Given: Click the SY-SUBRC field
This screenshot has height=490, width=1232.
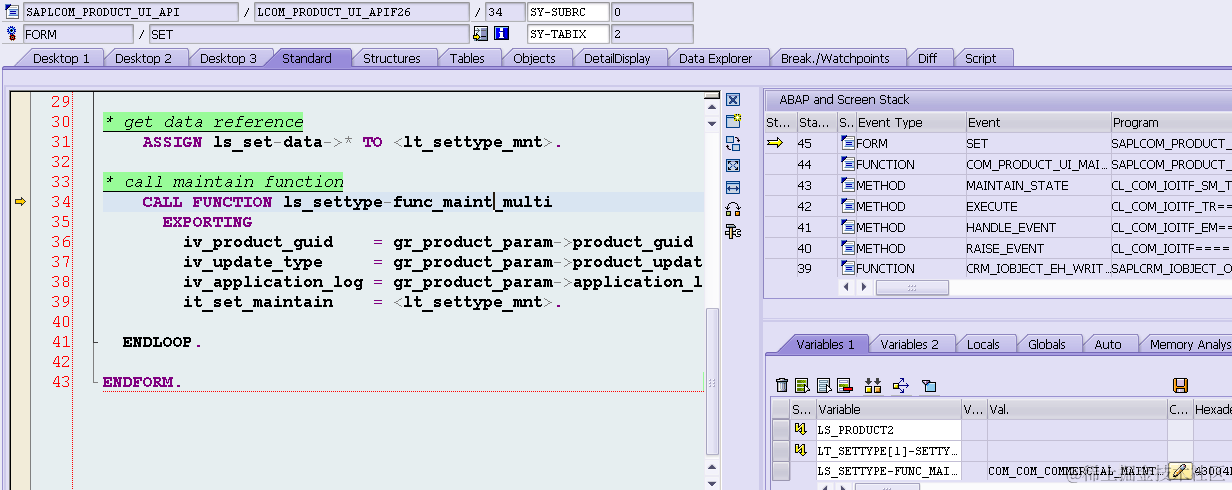Looking at the screenshot, I should click(x=567, y=12).
